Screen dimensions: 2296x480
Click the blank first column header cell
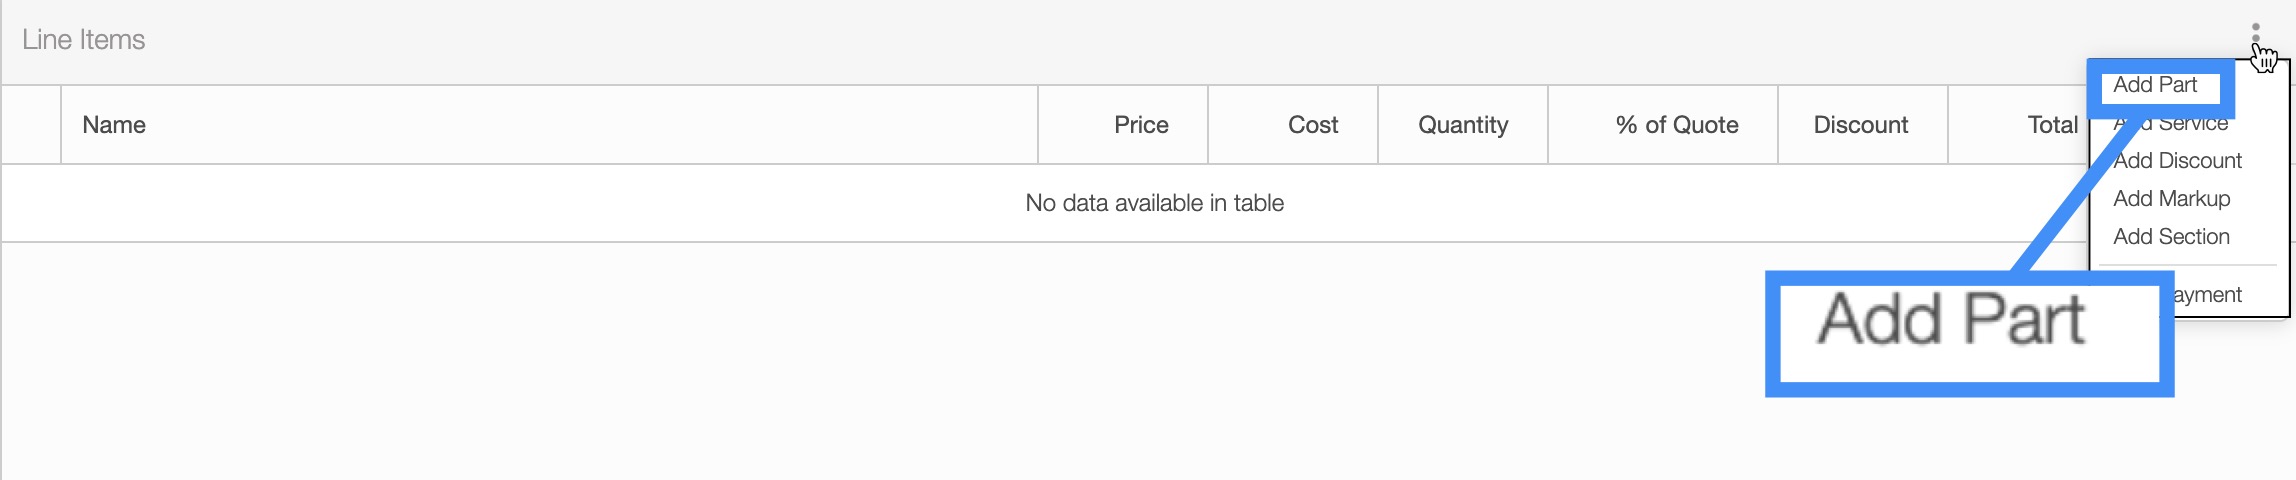click(x=32, y=125)
